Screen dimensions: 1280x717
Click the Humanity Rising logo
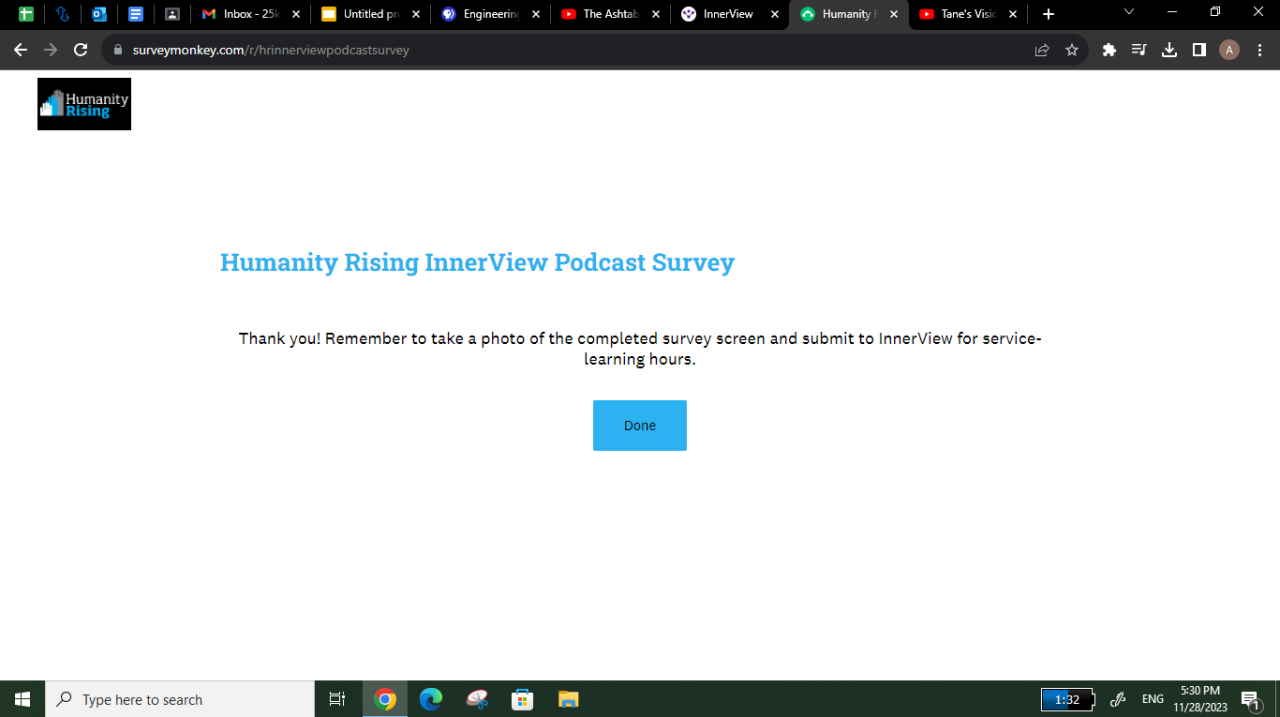(84, 104)
